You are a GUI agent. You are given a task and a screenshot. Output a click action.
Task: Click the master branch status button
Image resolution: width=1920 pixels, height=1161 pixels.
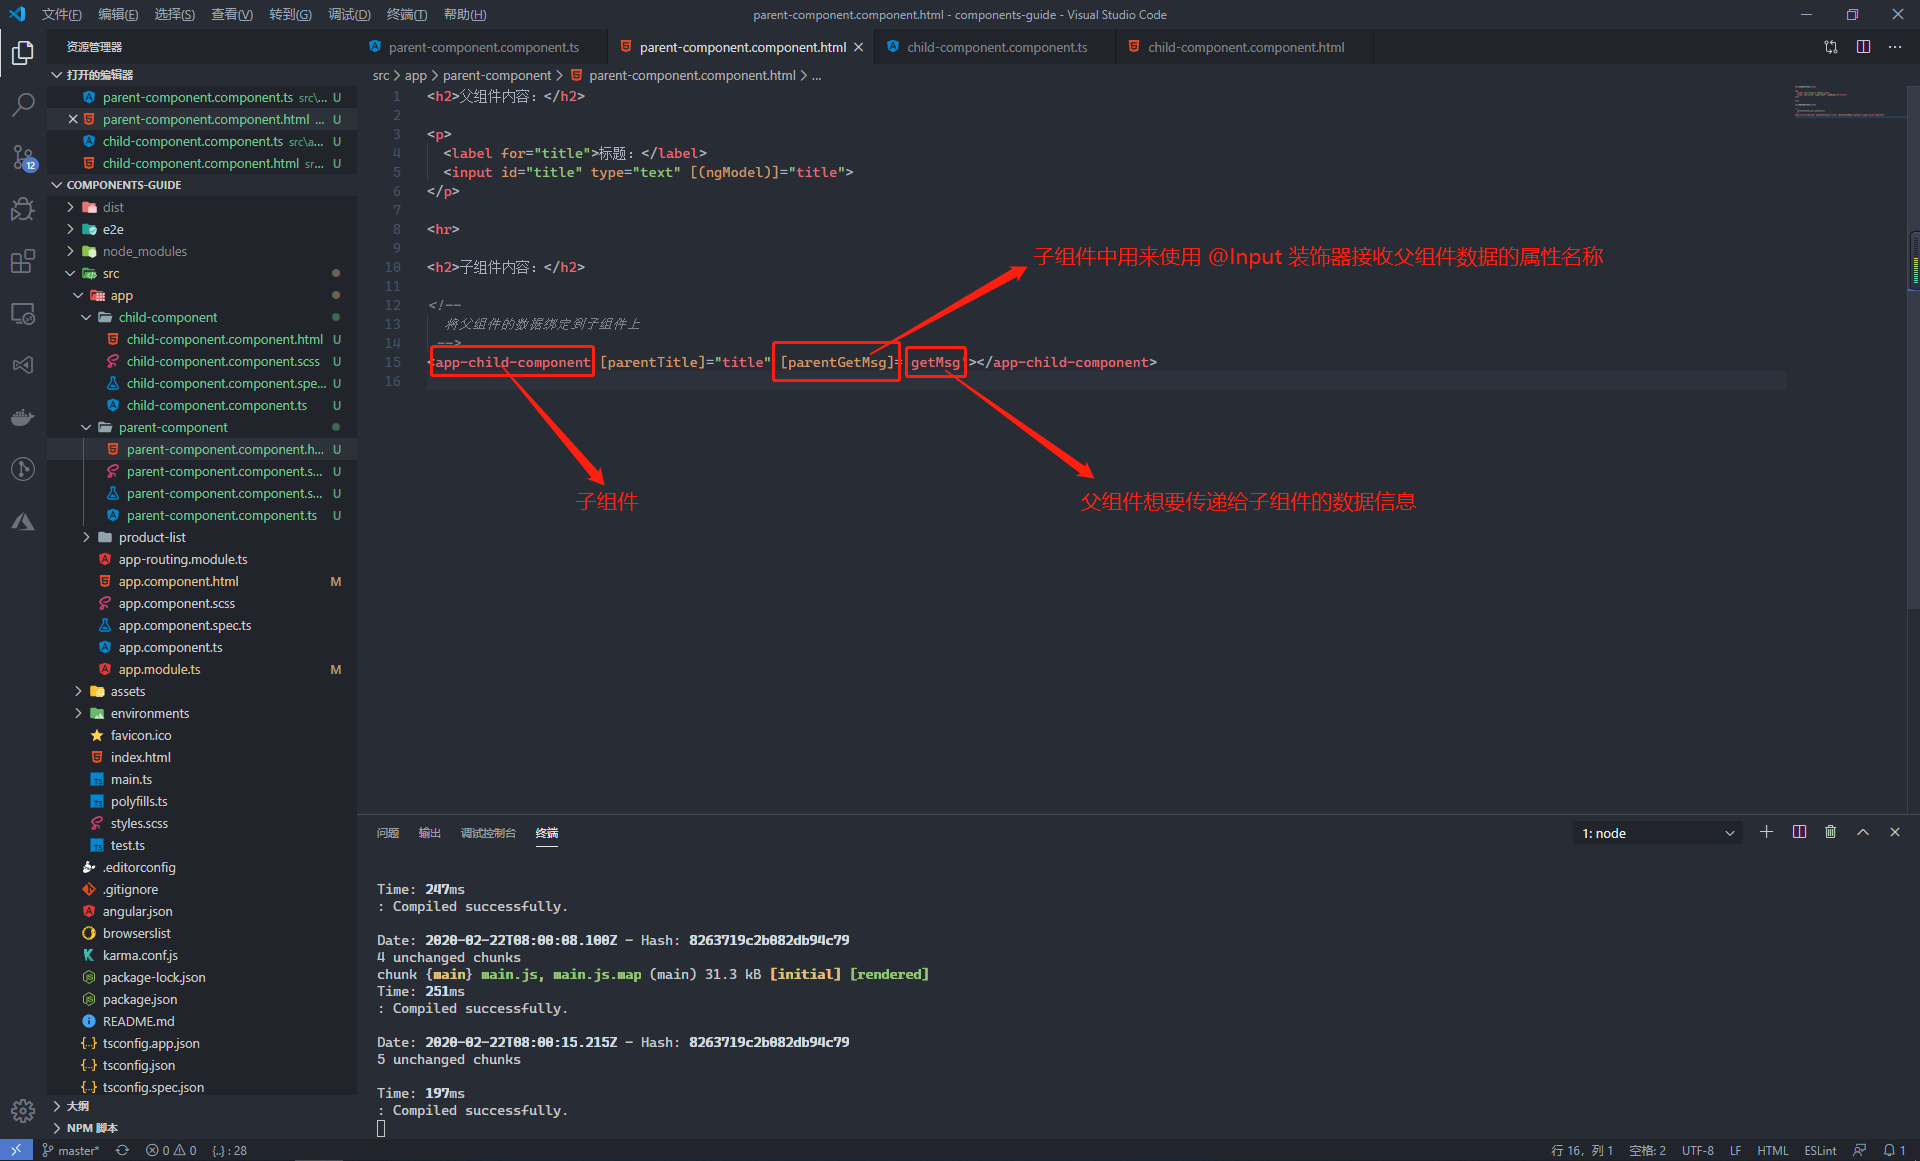tap(71, 1150)
